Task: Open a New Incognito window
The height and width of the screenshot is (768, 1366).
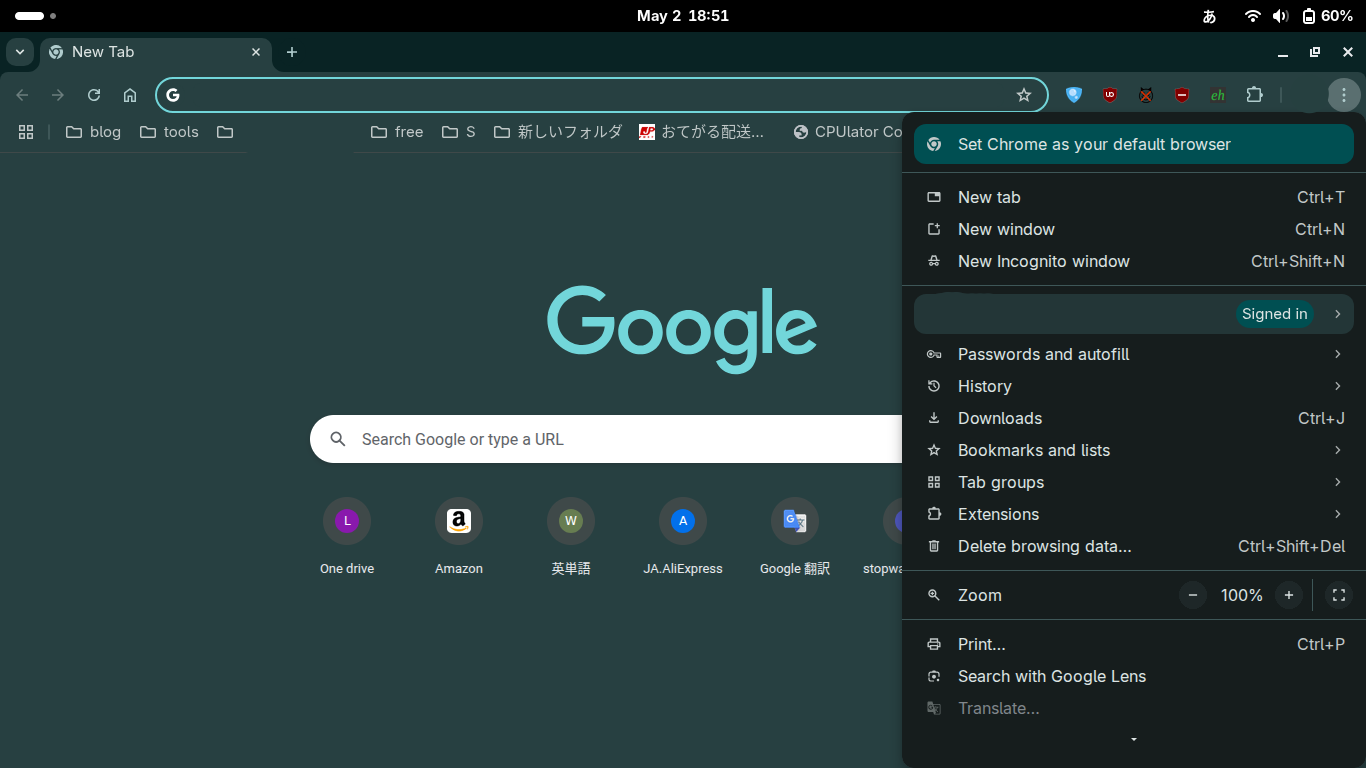Action: [1134, 261]
